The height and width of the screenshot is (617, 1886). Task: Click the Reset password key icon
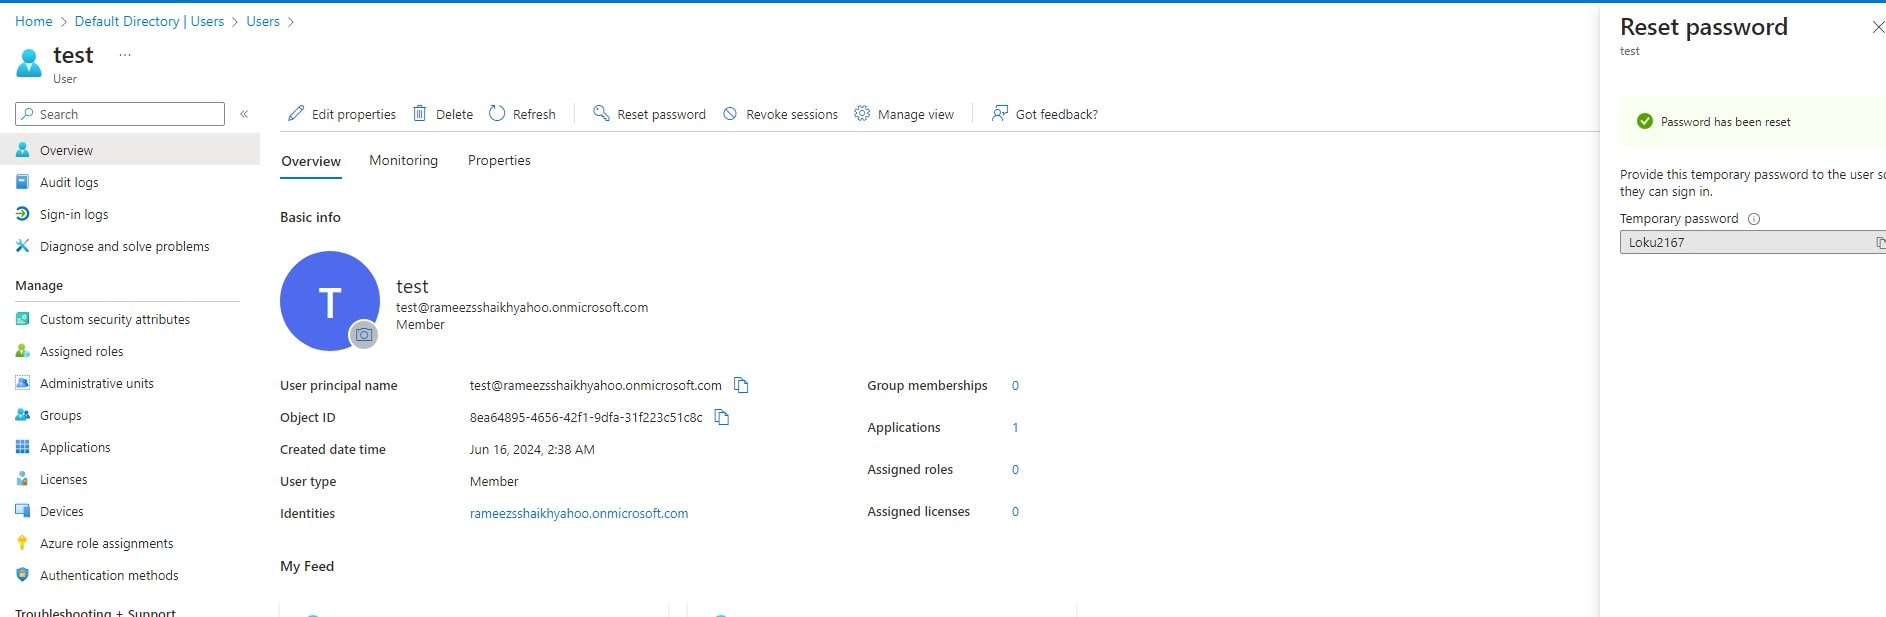coord(601,114)
